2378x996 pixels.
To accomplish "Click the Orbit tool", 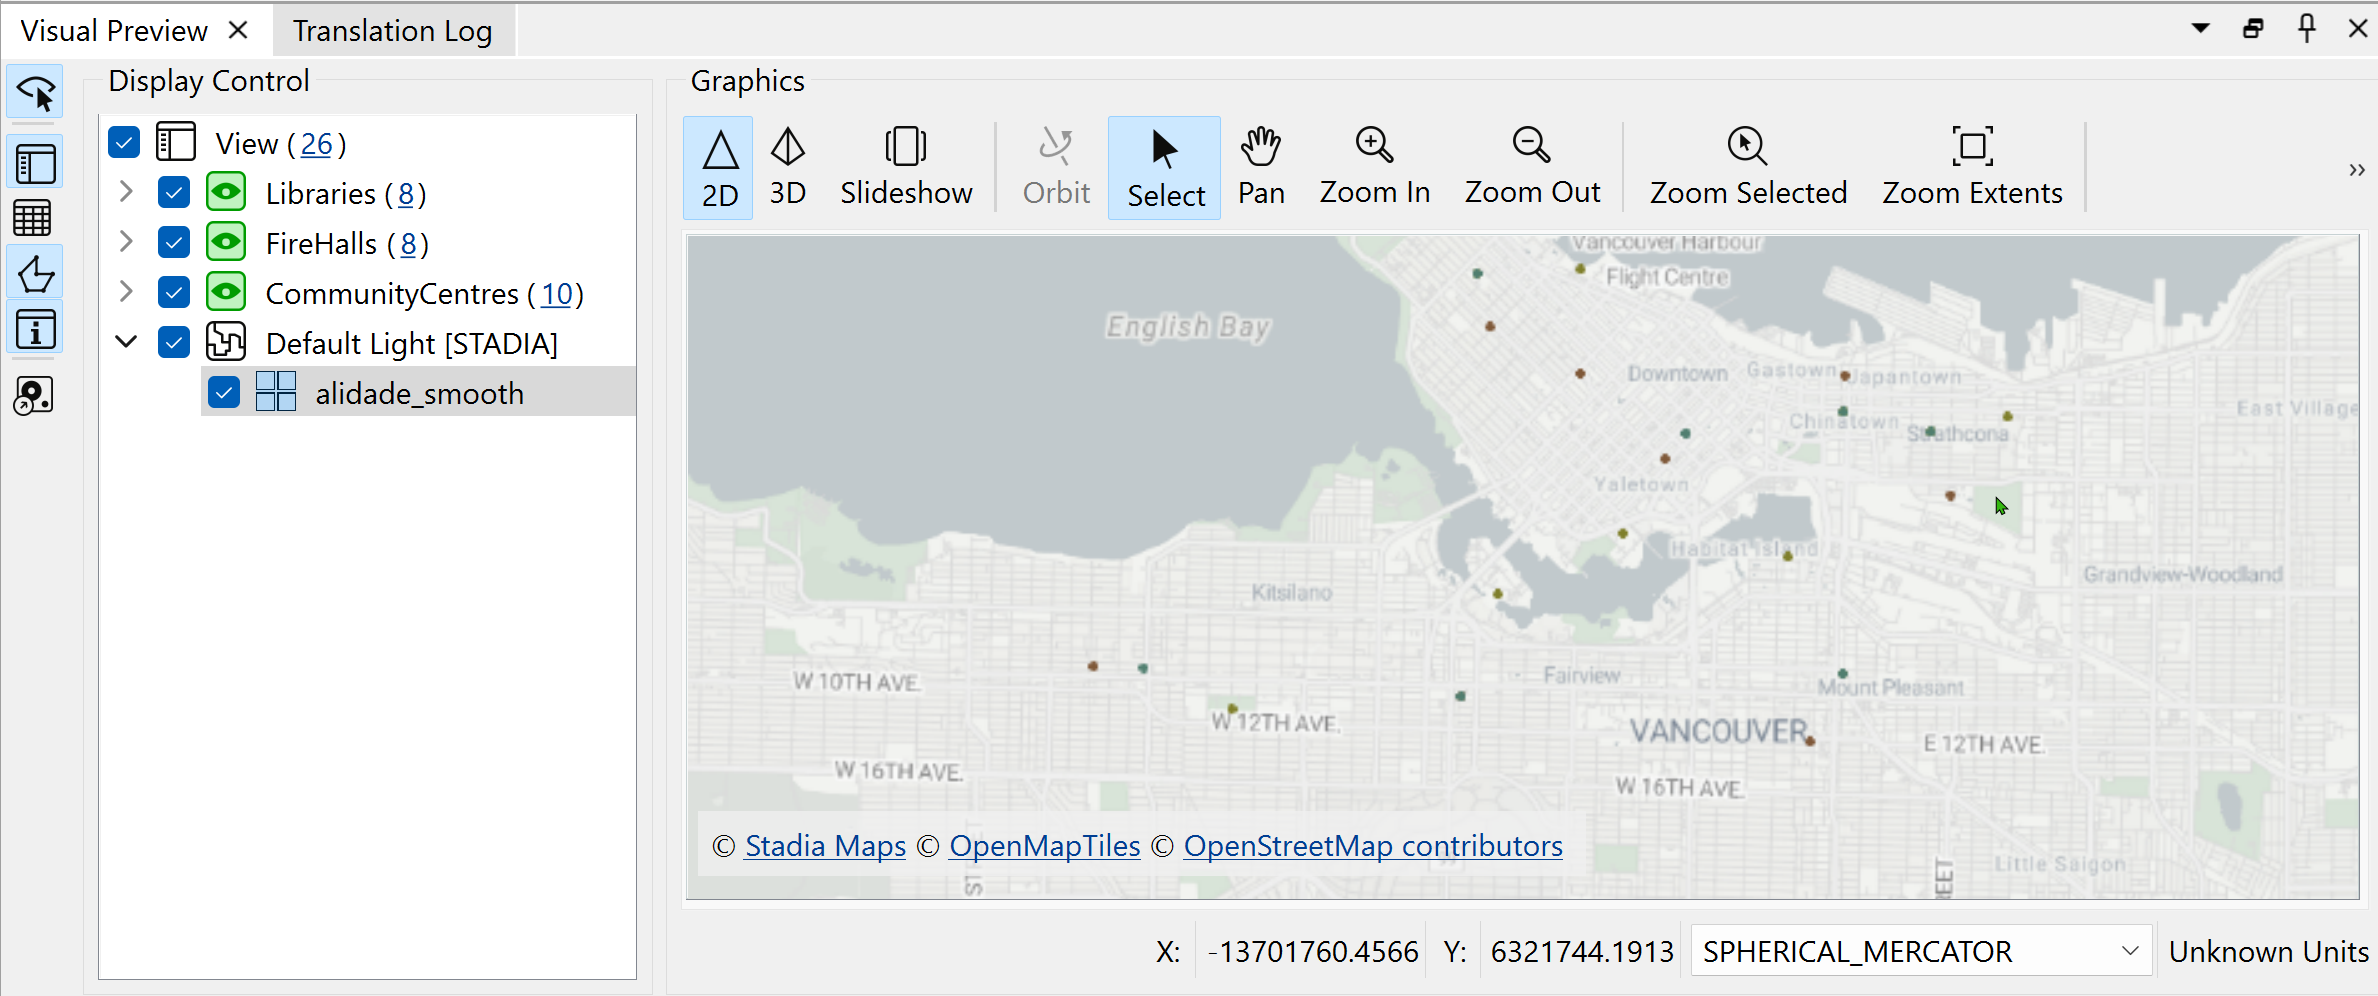I will click(1056, 168).
